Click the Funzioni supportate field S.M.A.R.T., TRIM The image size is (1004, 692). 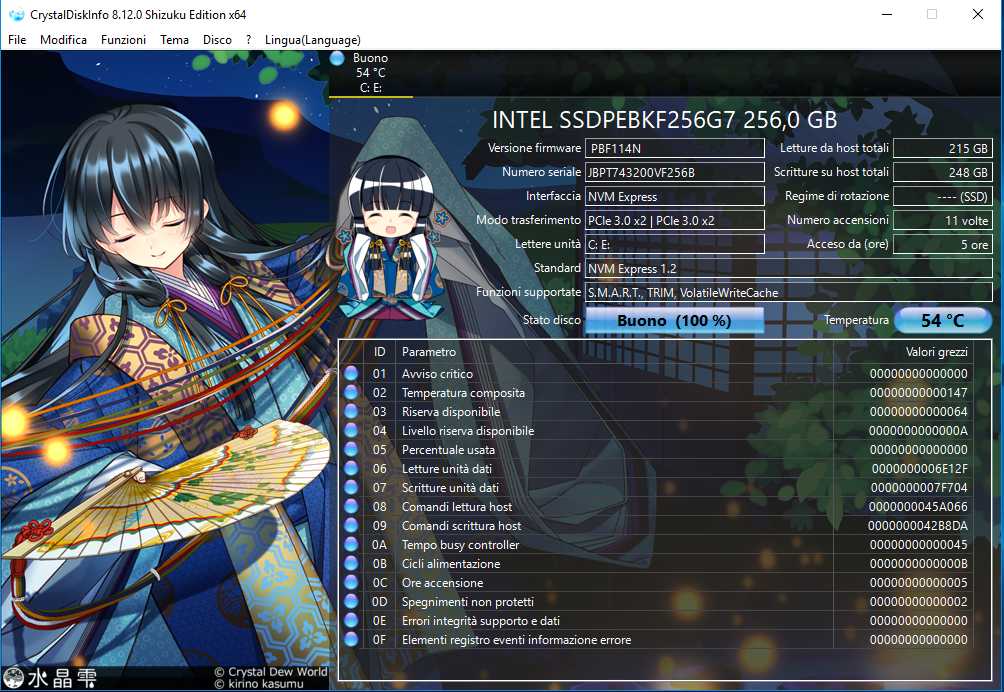789,293
